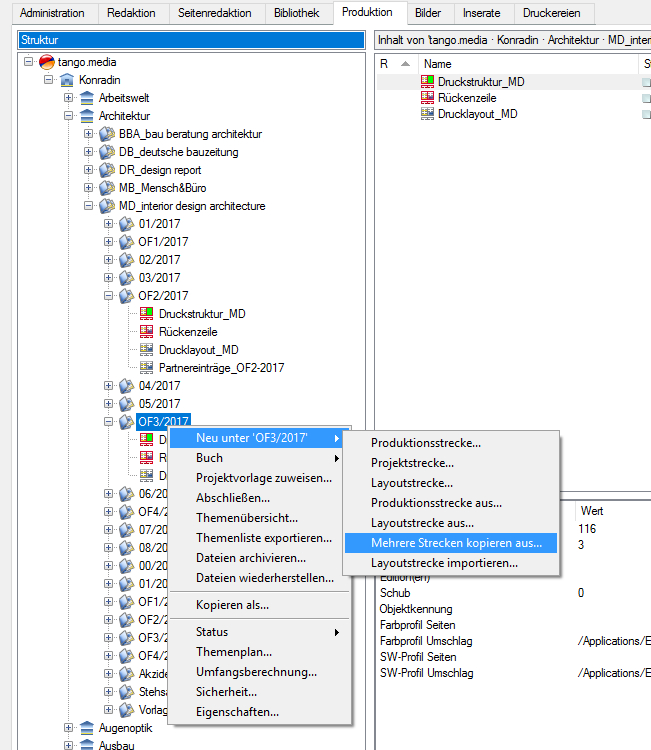Image resolution: width=651 pixels, height=750 pixels.
Task: Choose 'Mehrere Strecken kopieren aus...' submenu entry
Action: [456, 543]
